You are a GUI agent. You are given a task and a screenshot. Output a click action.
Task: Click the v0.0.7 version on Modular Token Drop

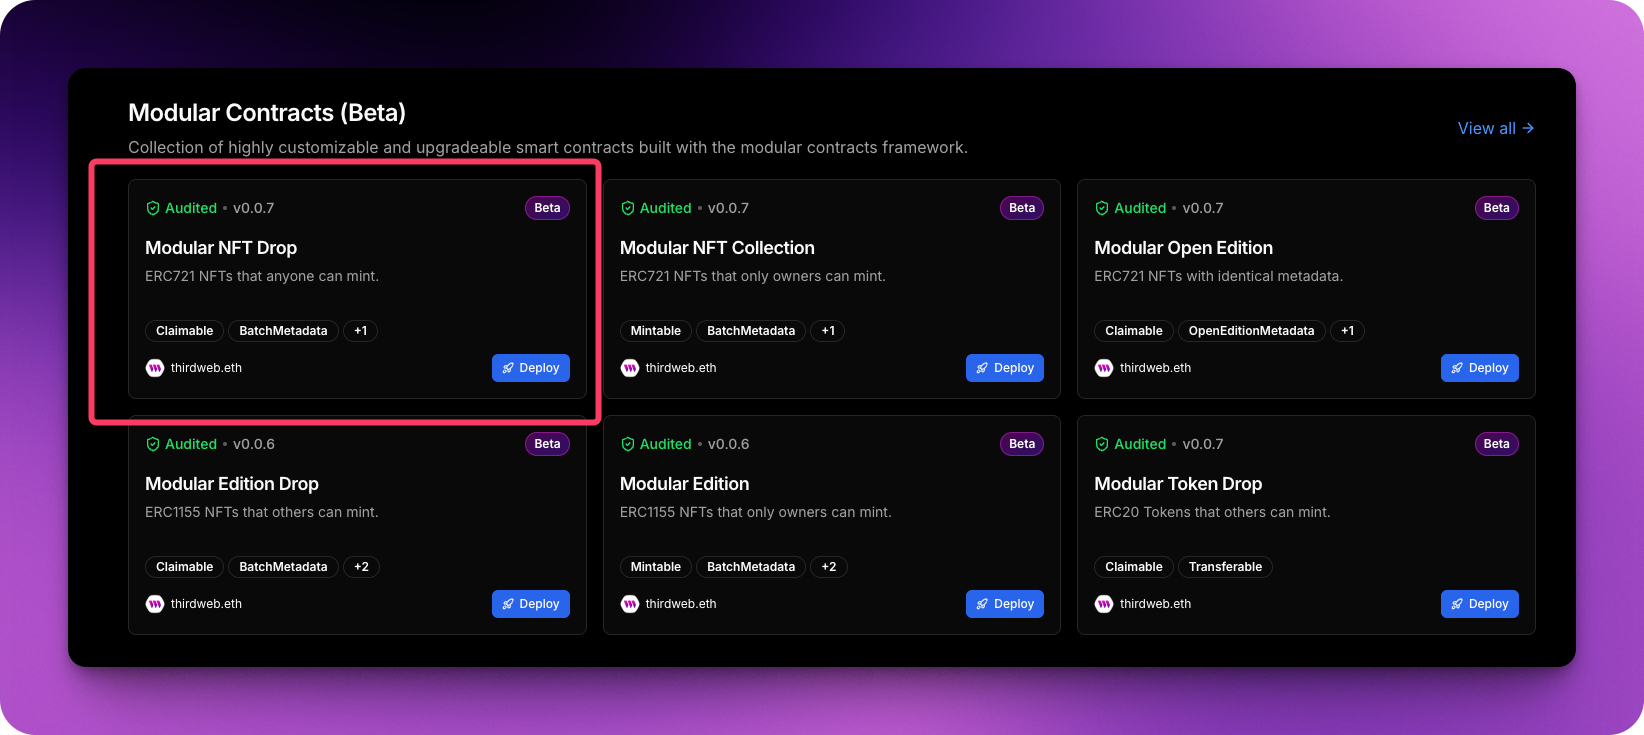point(1203,444)
